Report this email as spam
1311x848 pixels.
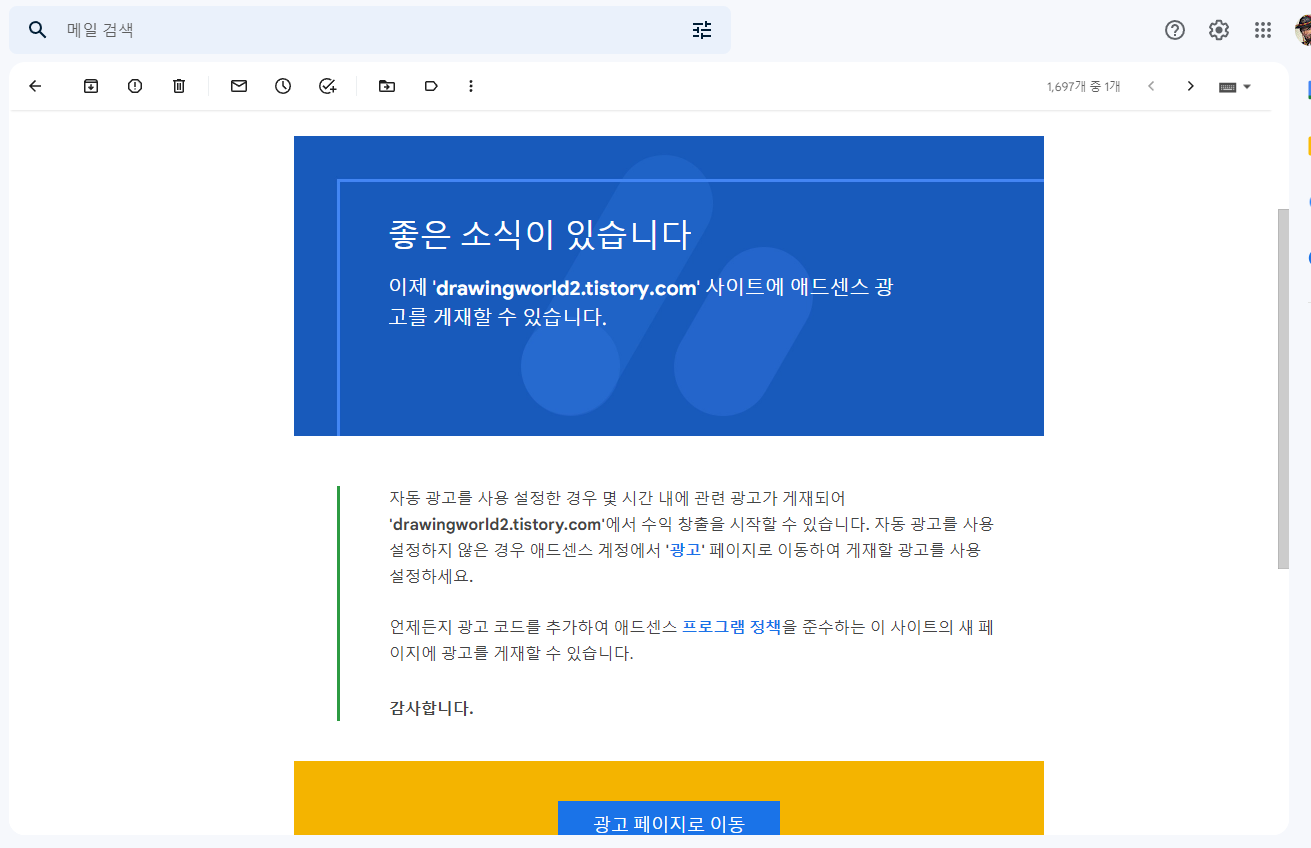pos(135,86)
